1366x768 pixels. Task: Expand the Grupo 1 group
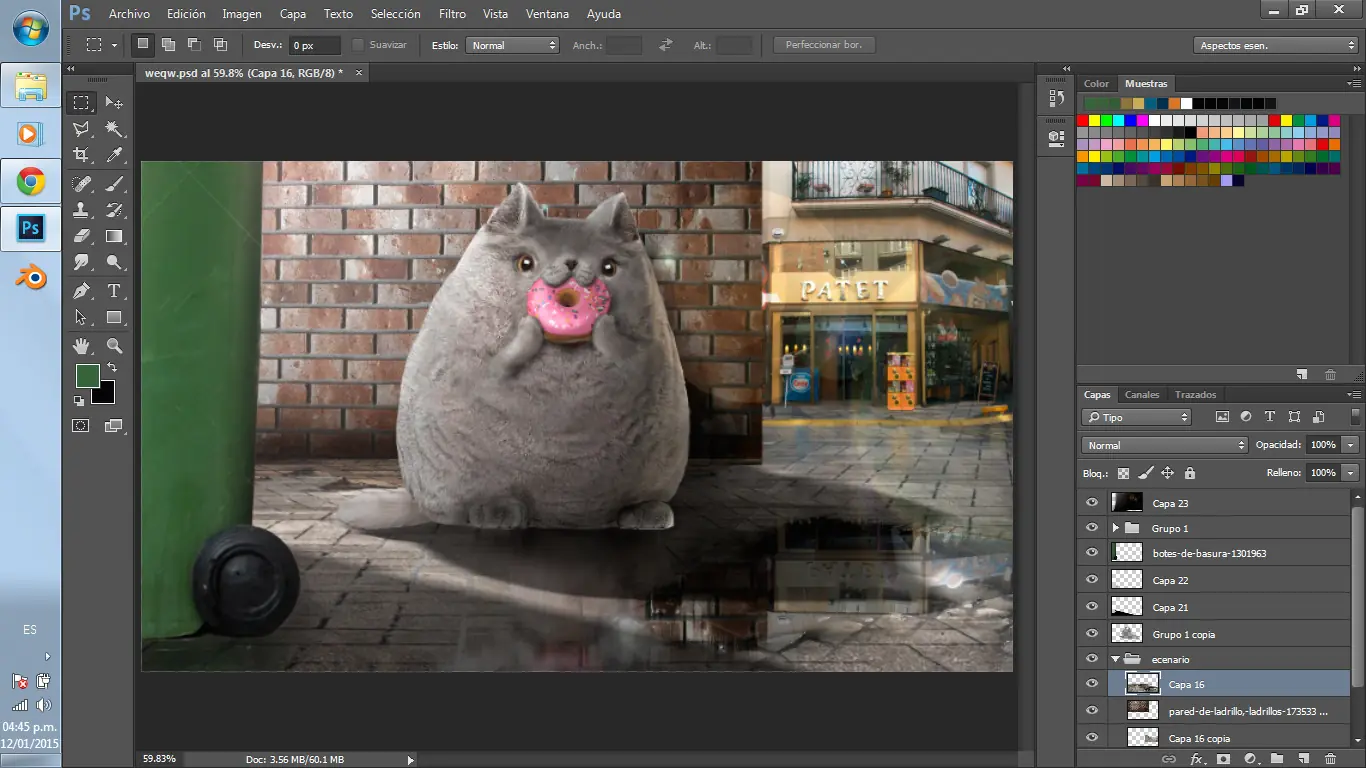pos(1115,528)
